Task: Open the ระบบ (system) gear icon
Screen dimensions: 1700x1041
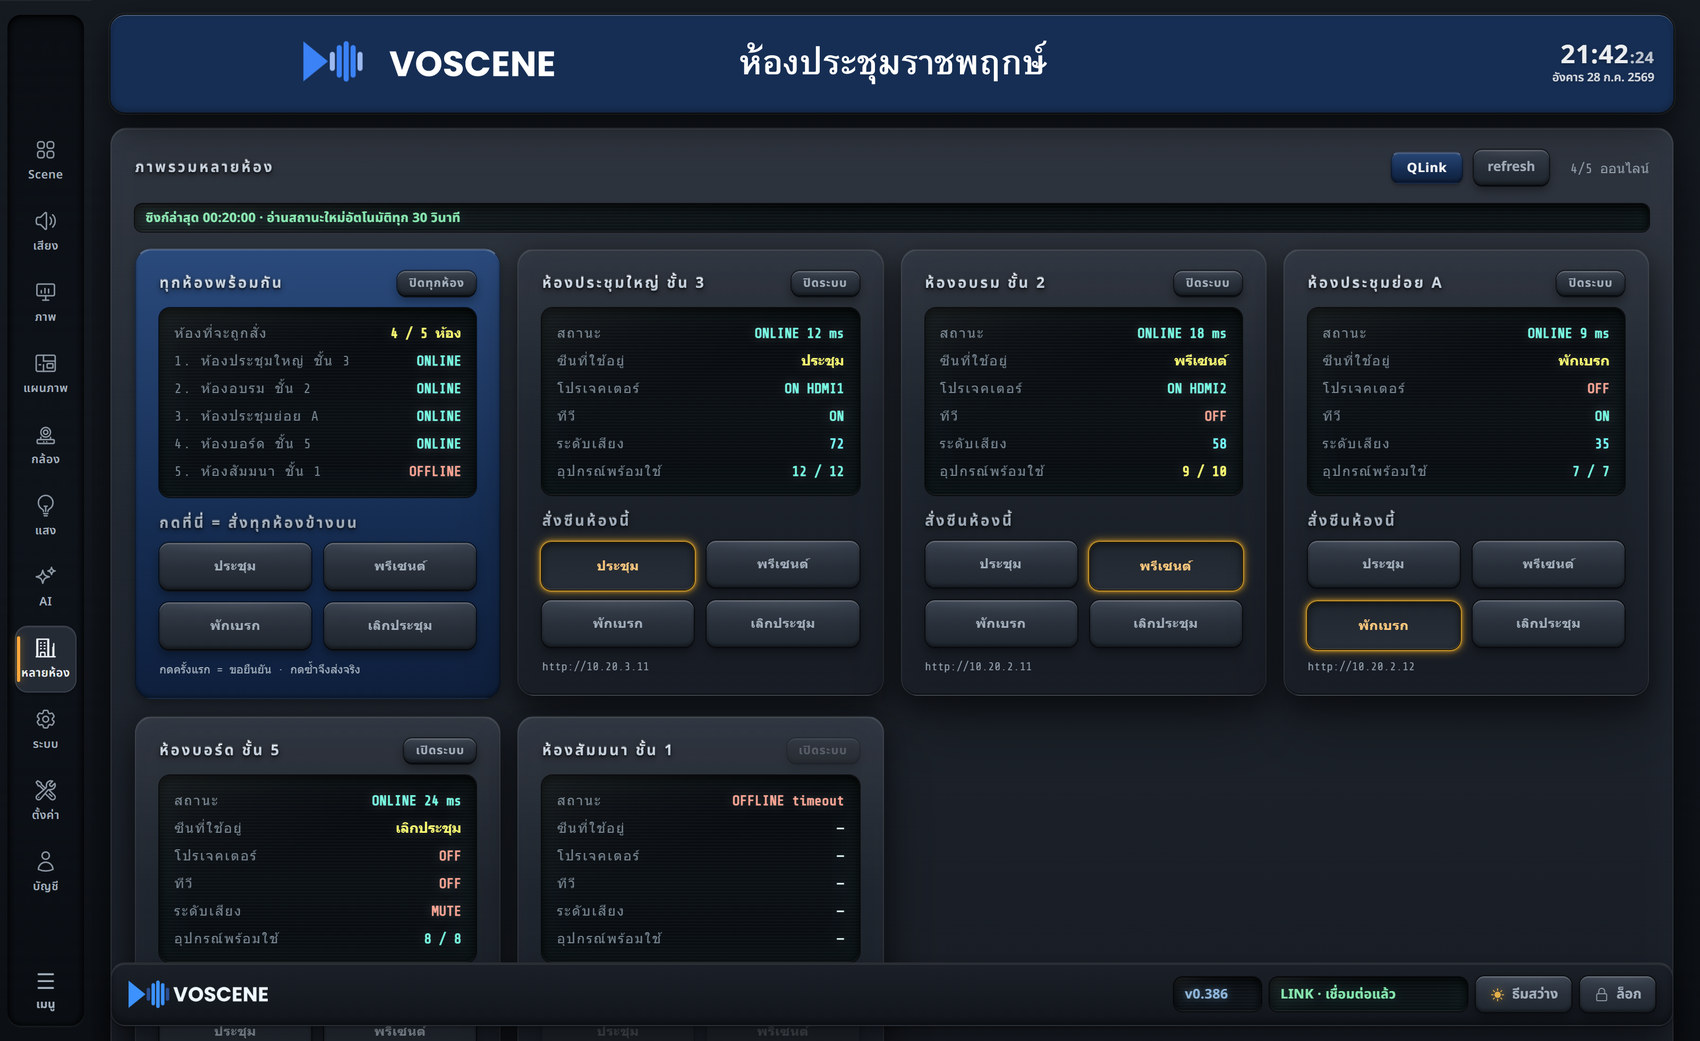Action: click(x=45, y=730)
